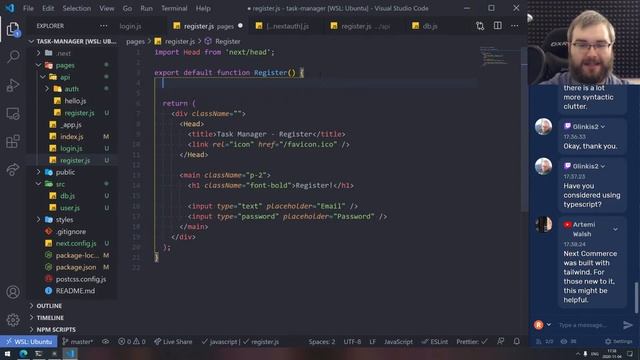Open the Edit menu
The image size is (640, 360).
[x=48, y=8]
